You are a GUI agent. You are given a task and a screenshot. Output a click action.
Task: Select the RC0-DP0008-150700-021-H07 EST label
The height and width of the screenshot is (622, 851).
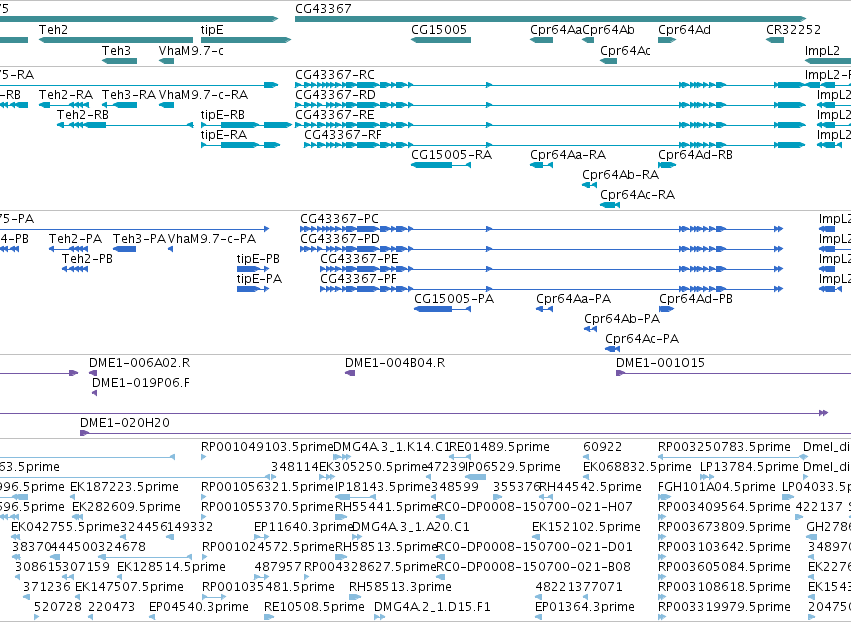[534, 507]
